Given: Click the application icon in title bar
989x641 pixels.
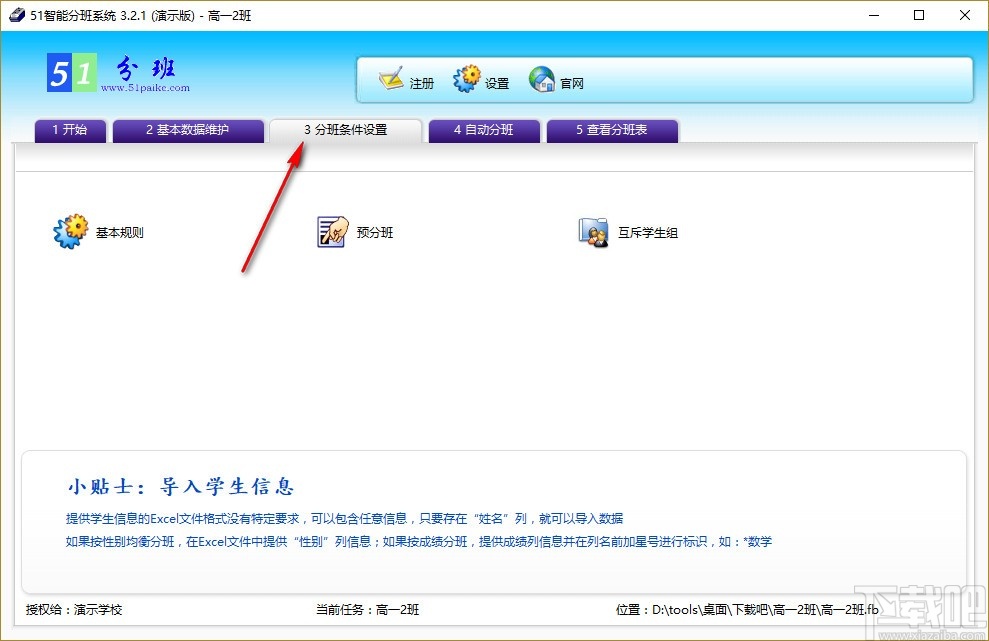Looking at the screenshot, I should (15, 15).
